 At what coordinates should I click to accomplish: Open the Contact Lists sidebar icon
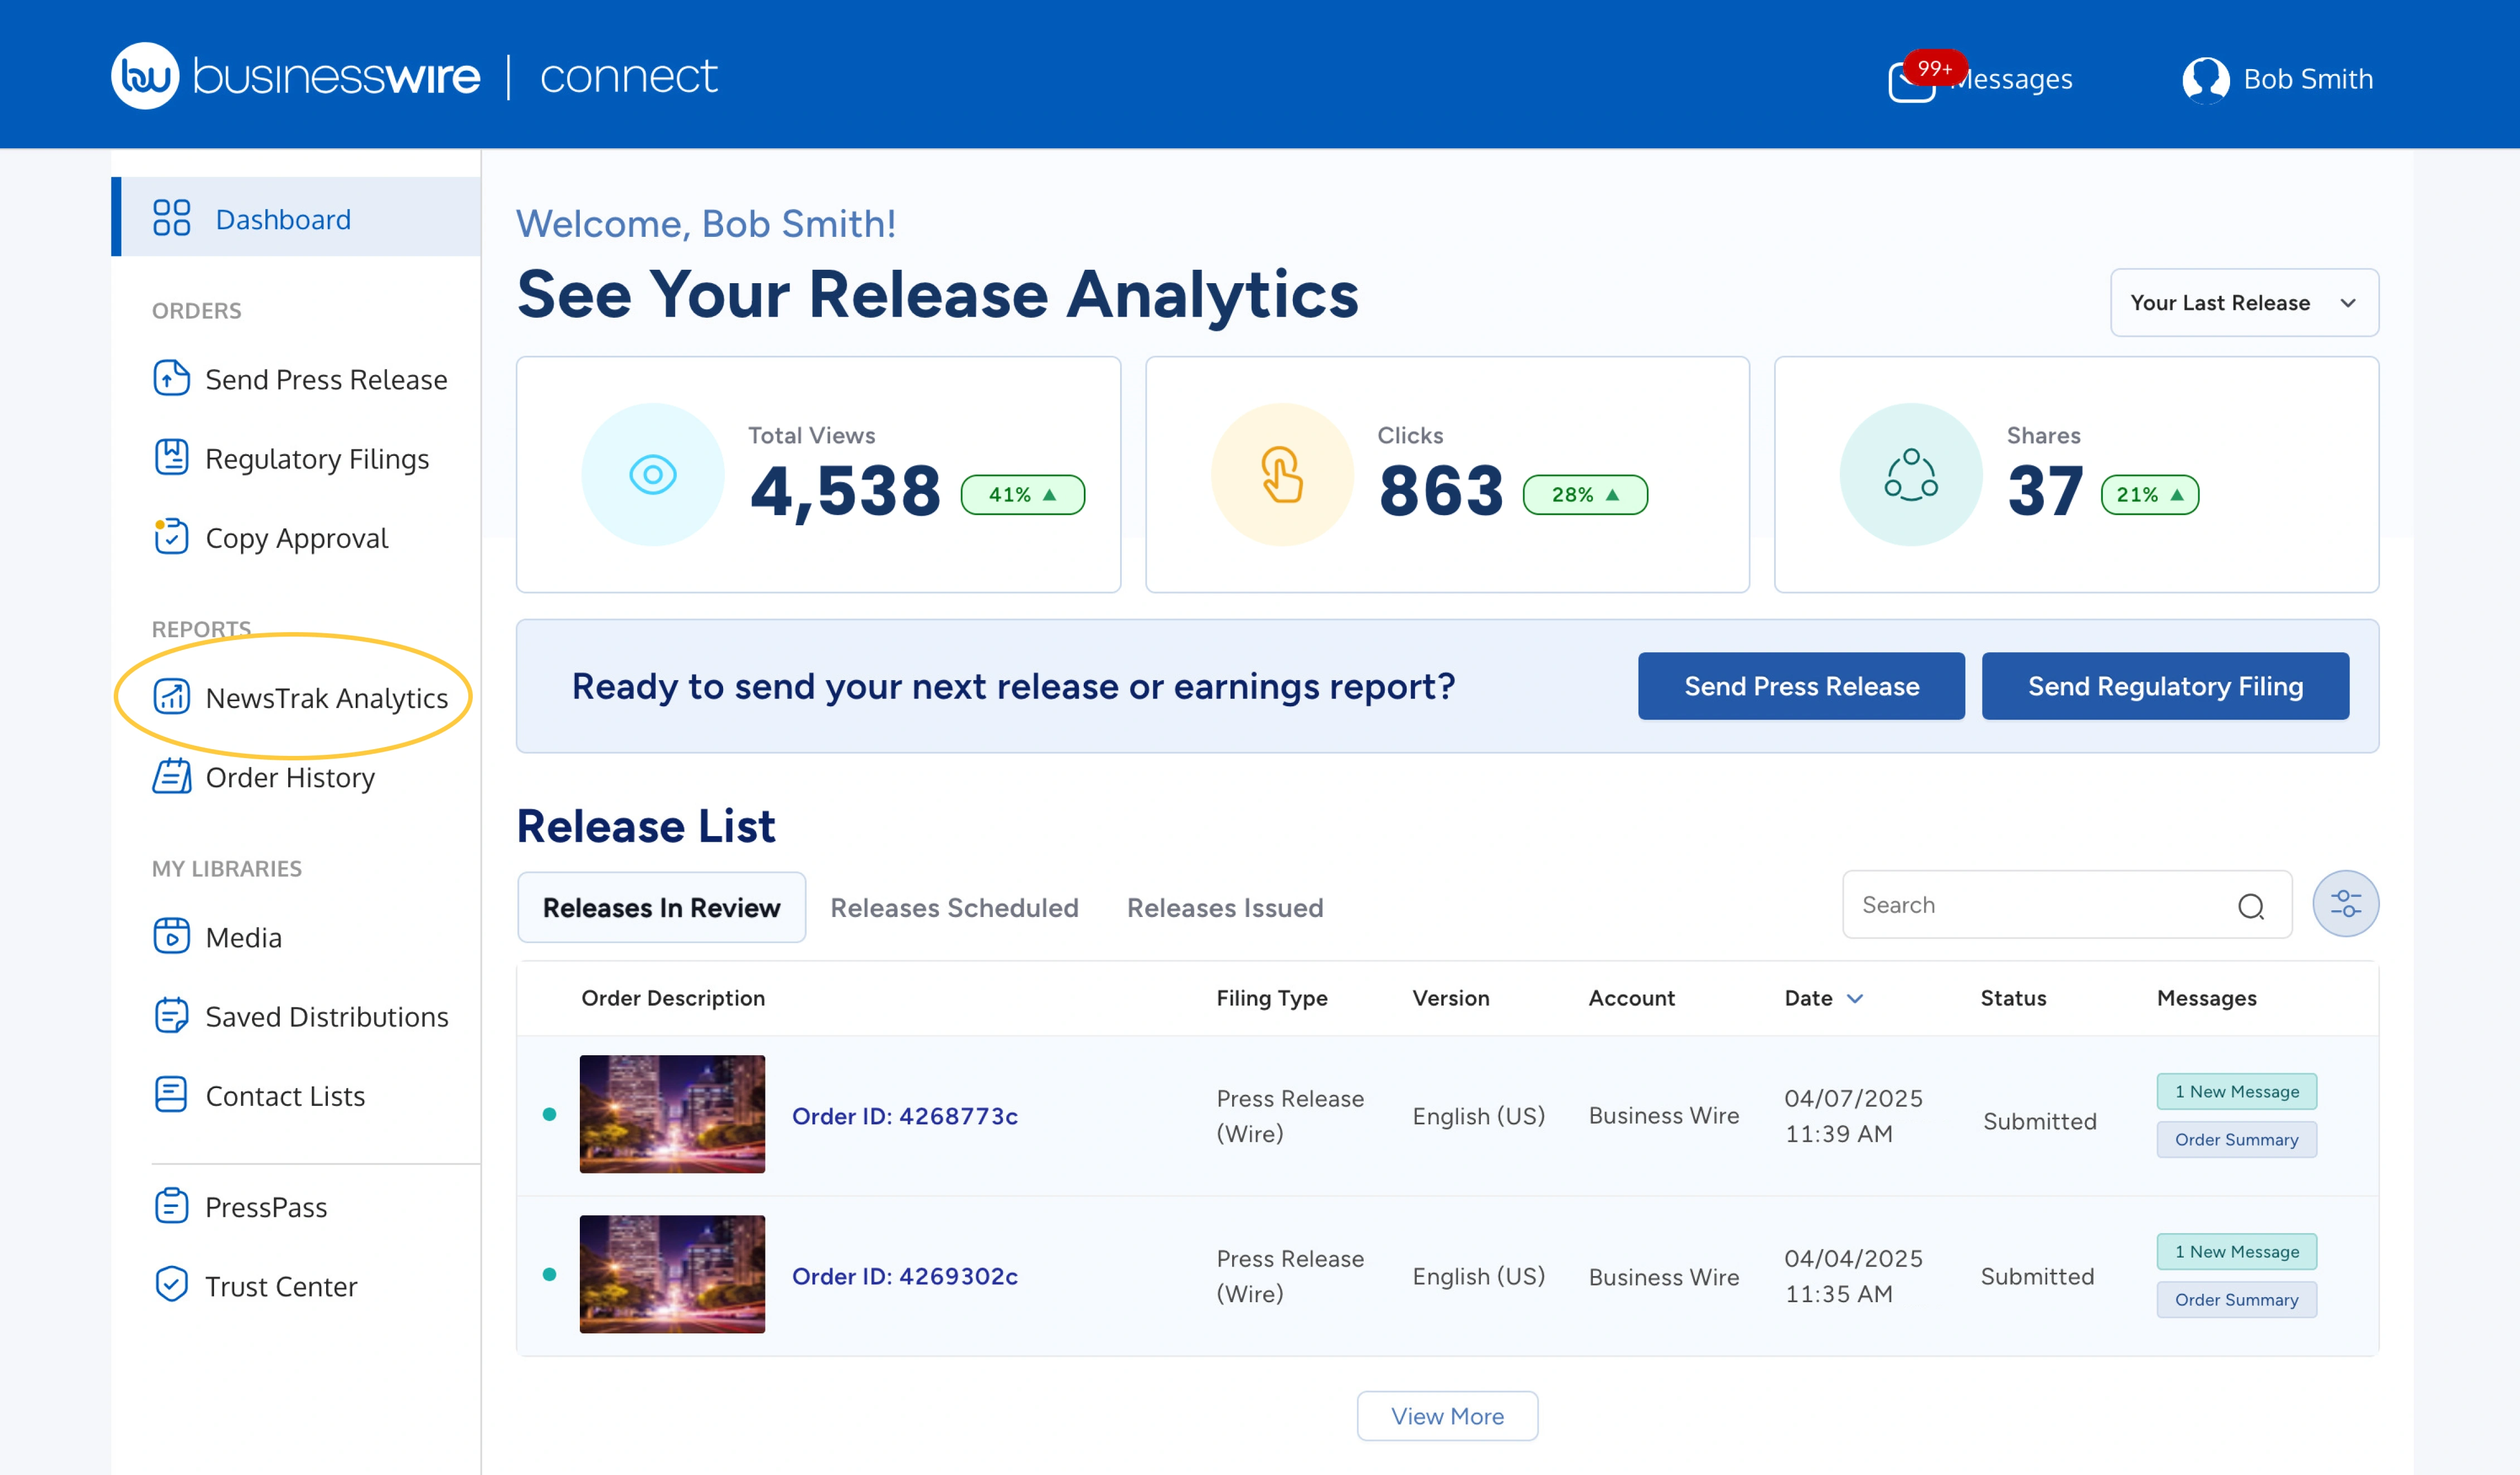(171, 1094)
